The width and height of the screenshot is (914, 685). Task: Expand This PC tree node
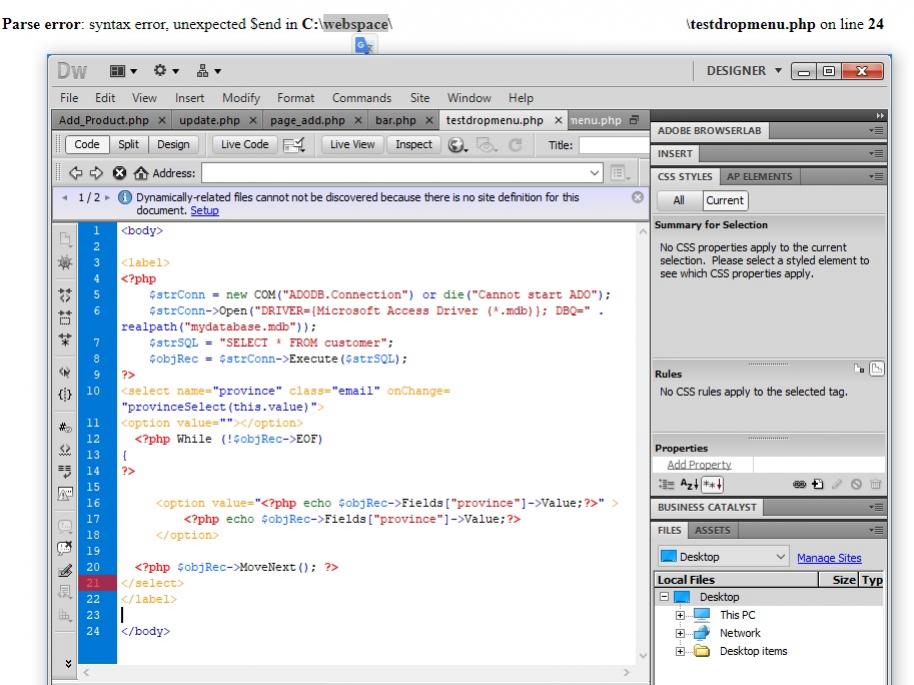[x=680, y=615]
